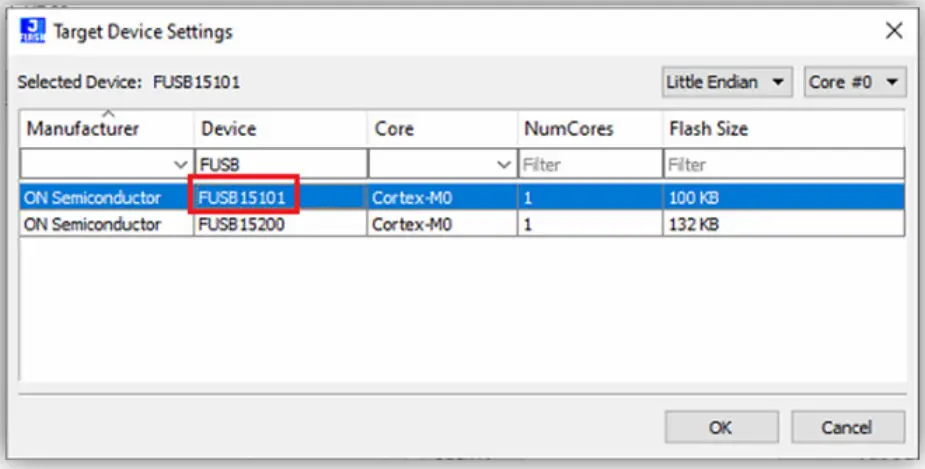Screen dimensions: 925x469
Task: Confirm selection with the OK button
Action: [x=721, y=427]
